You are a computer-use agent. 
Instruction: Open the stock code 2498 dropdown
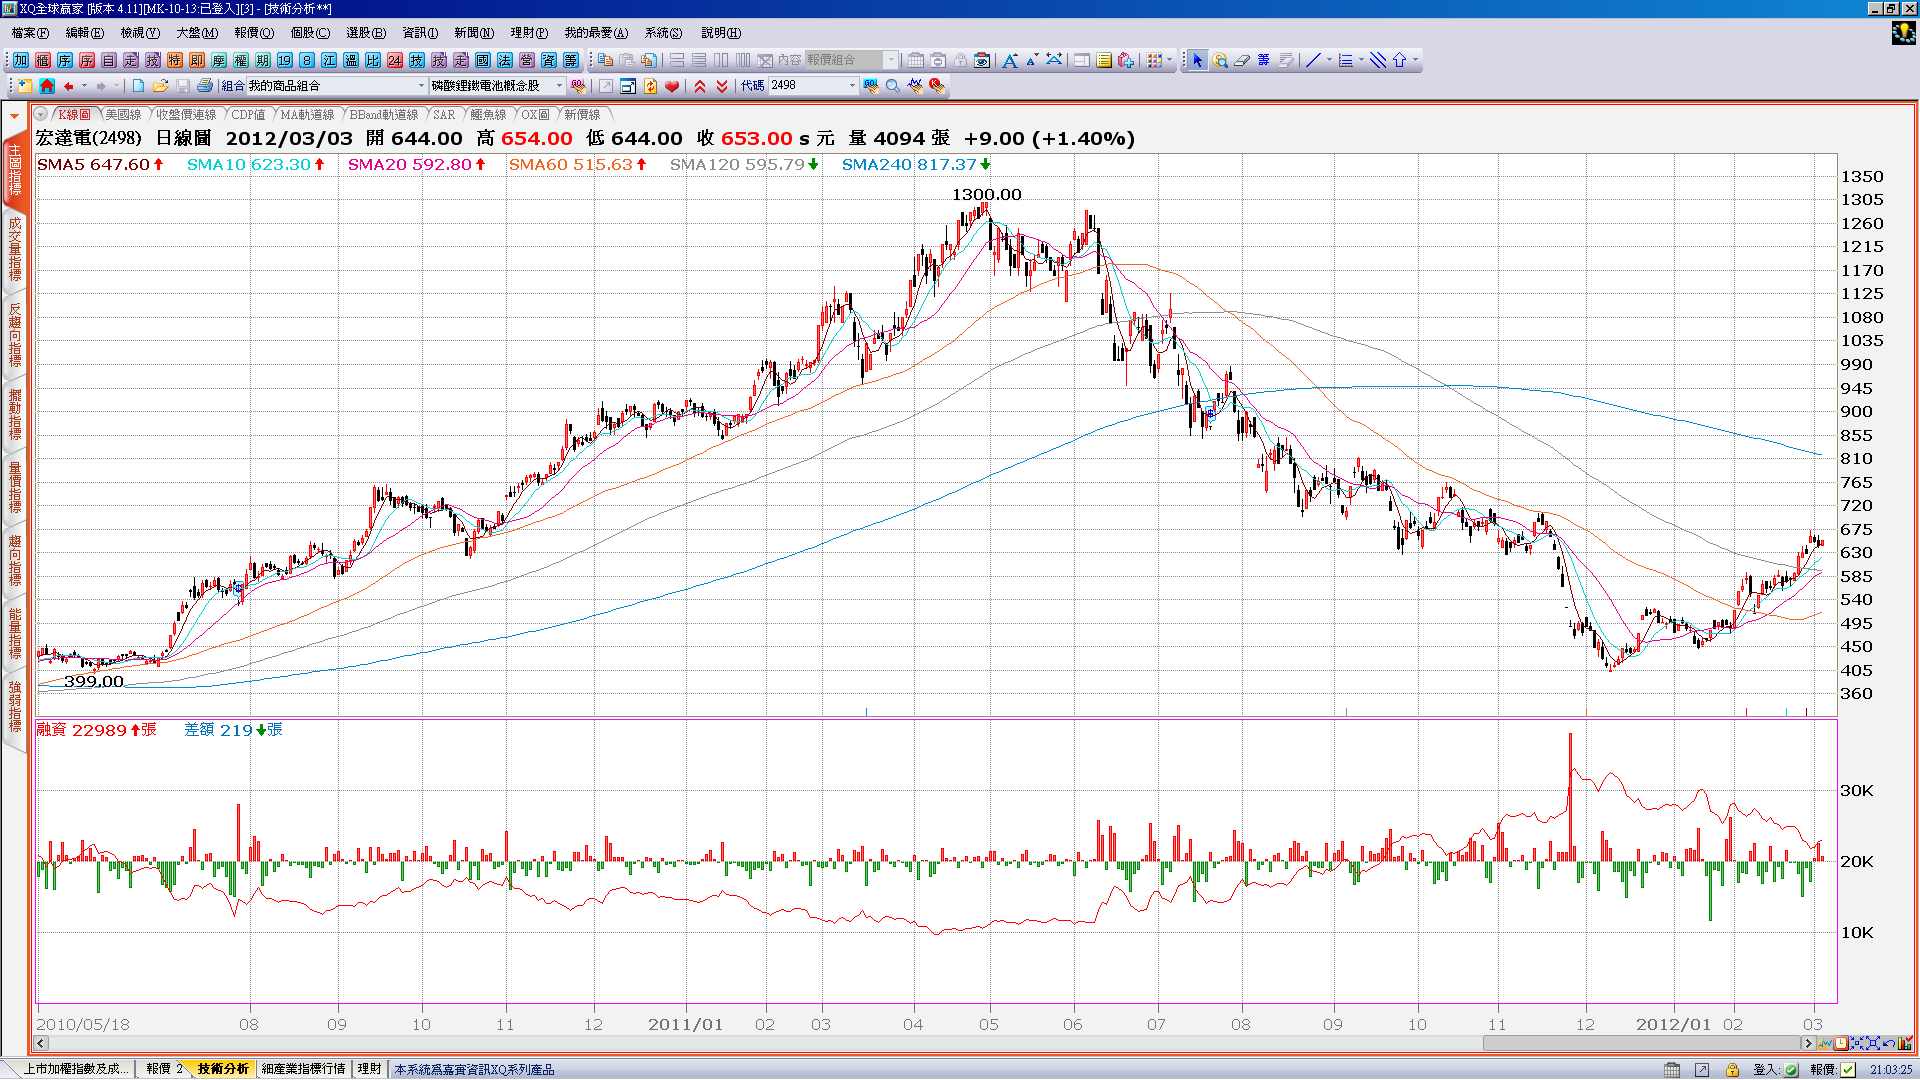click(x=852, y=86)
